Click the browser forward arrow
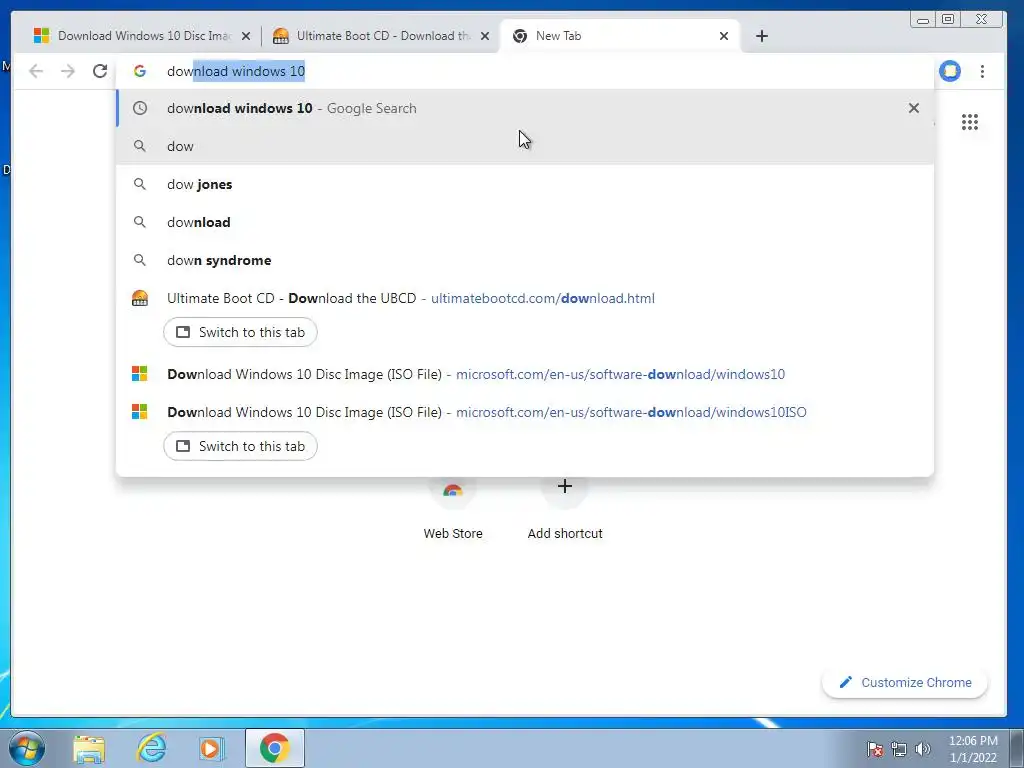This screenshot has height=768, width=1024. pos(68,71)
